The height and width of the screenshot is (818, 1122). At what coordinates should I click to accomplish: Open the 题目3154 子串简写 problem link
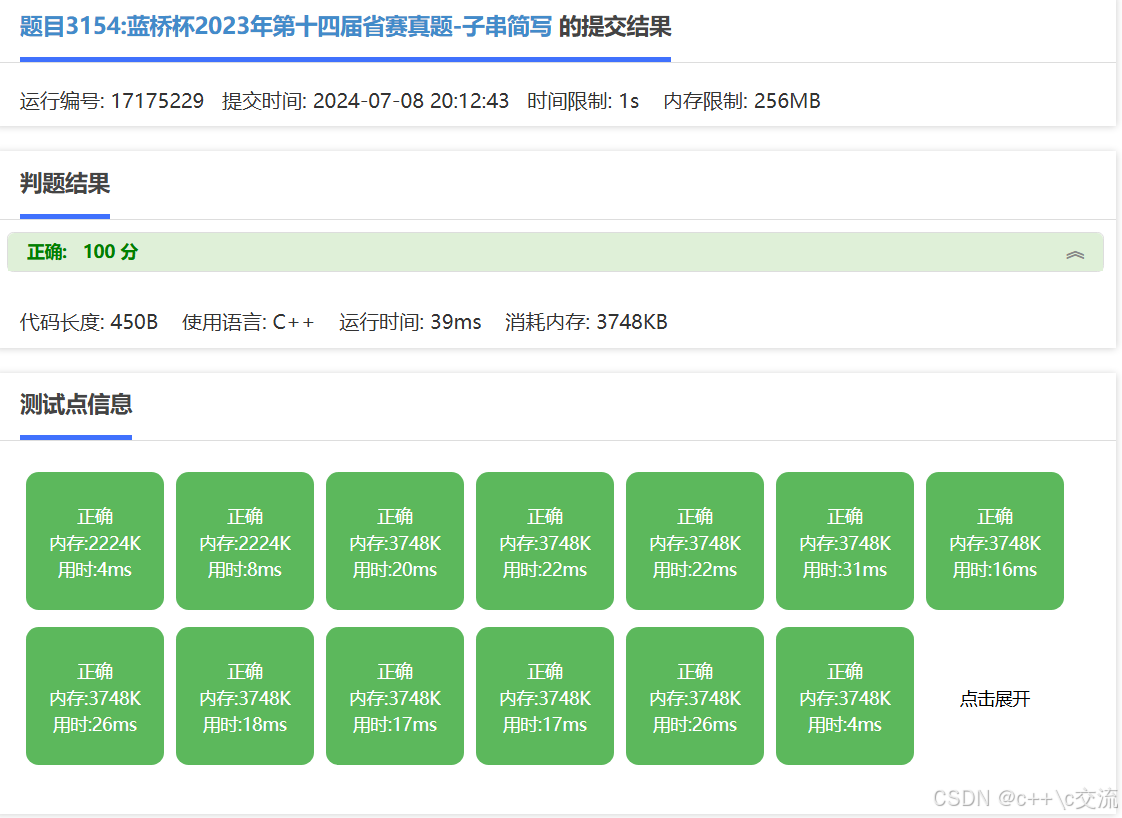pyautogui.click(x=286, y=26)
